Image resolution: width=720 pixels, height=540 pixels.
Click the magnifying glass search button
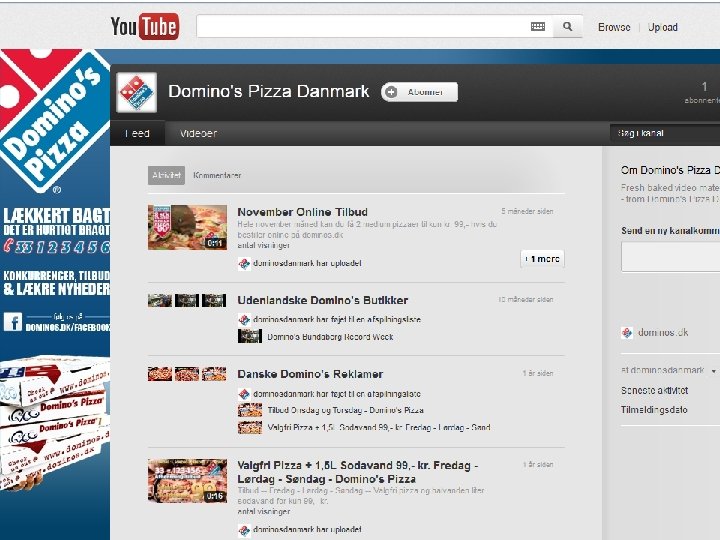pyautogui.click(x=568, y=27)
